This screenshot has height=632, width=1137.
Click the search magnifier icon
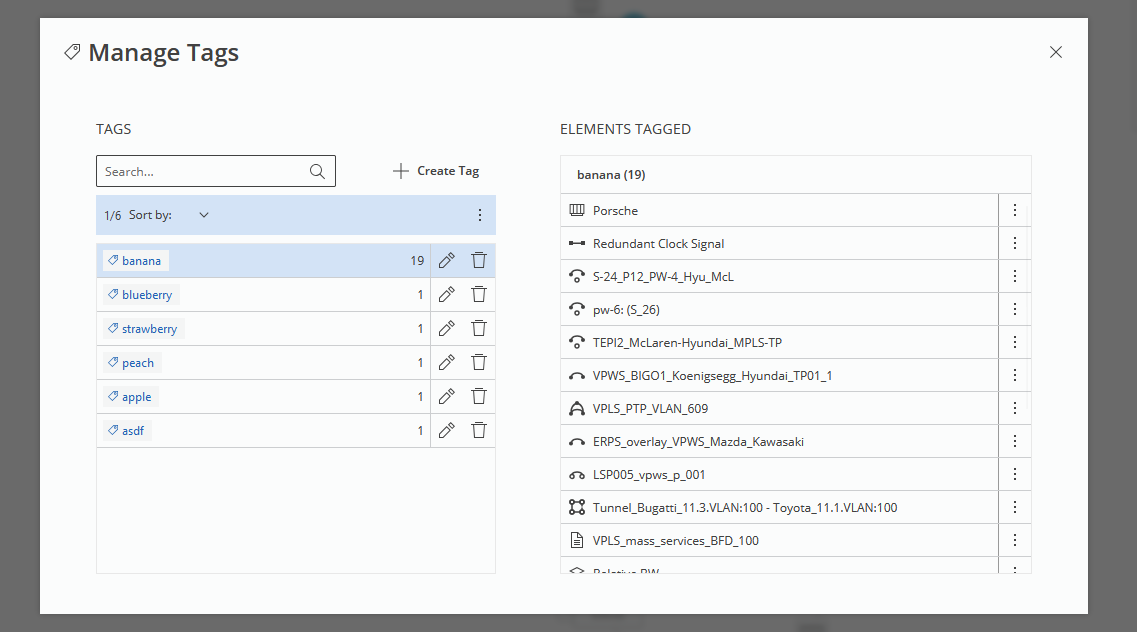coord(318,172)
